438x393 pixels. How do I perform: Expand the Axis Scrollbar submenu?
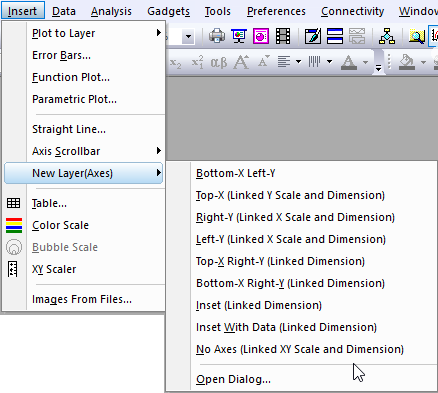click(x=84, y=151)
